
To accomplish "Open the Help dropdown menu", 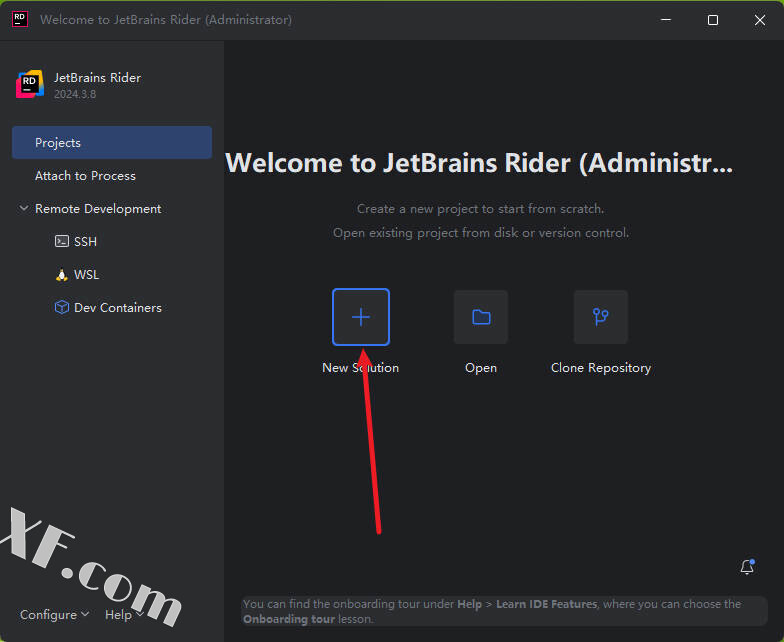I will [x=124, y=614].
